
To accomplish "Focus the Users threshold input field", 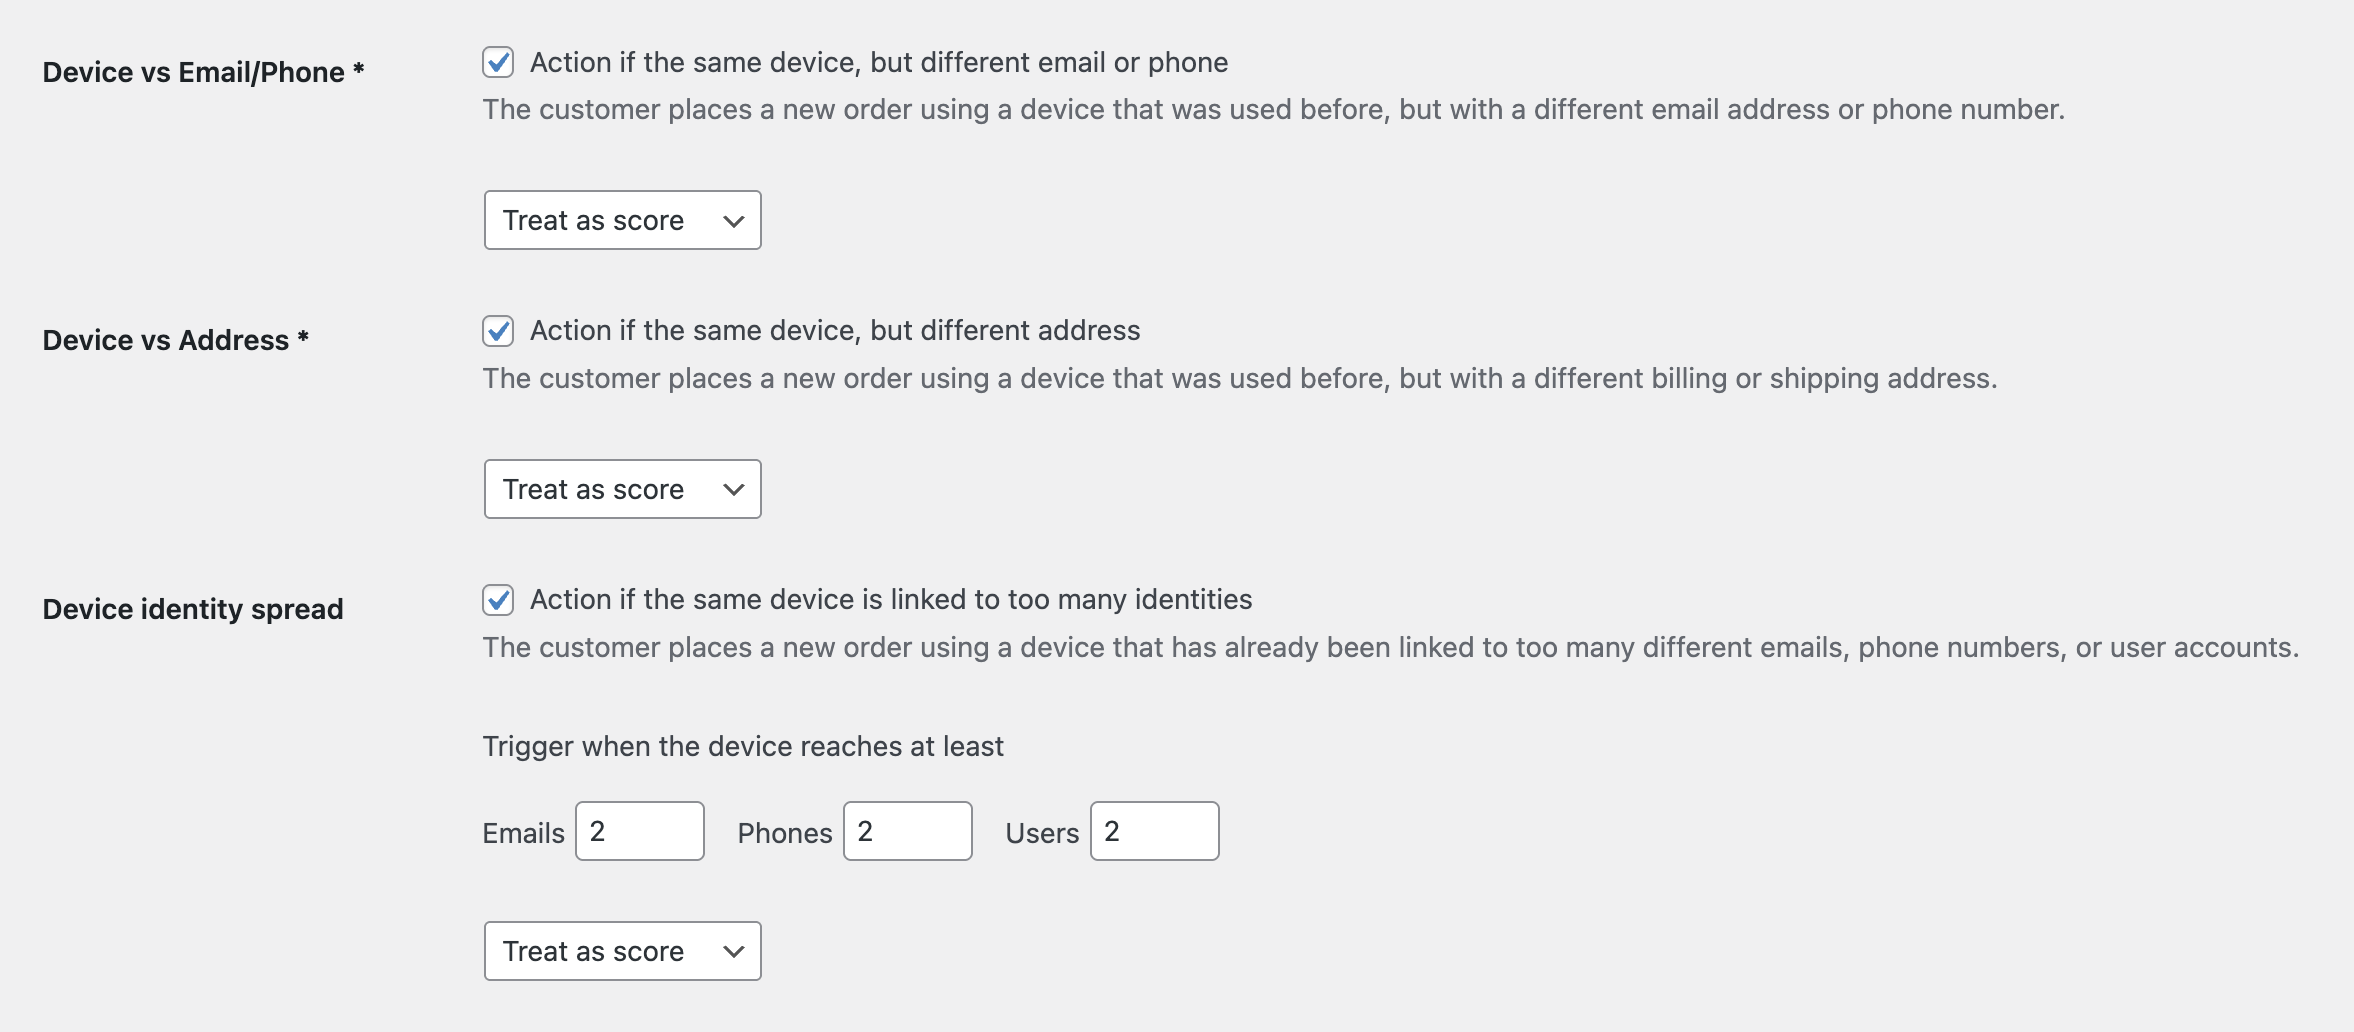I will click(1155, 831).
